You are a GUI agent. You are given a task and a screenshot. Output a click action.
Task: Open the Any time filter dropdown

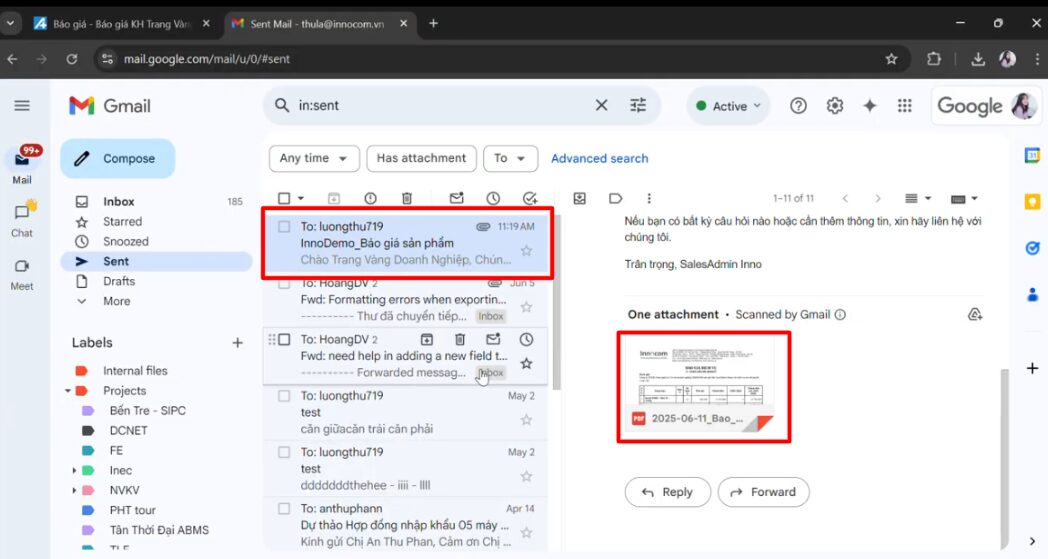314,158
